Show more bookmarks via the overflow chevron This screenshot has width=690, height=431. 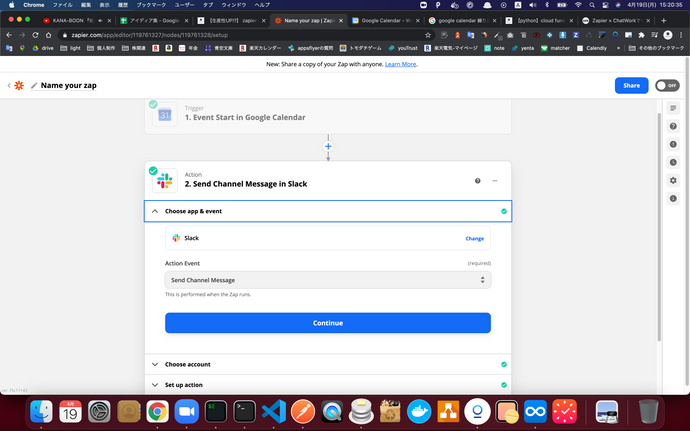(x=618, y=48)
